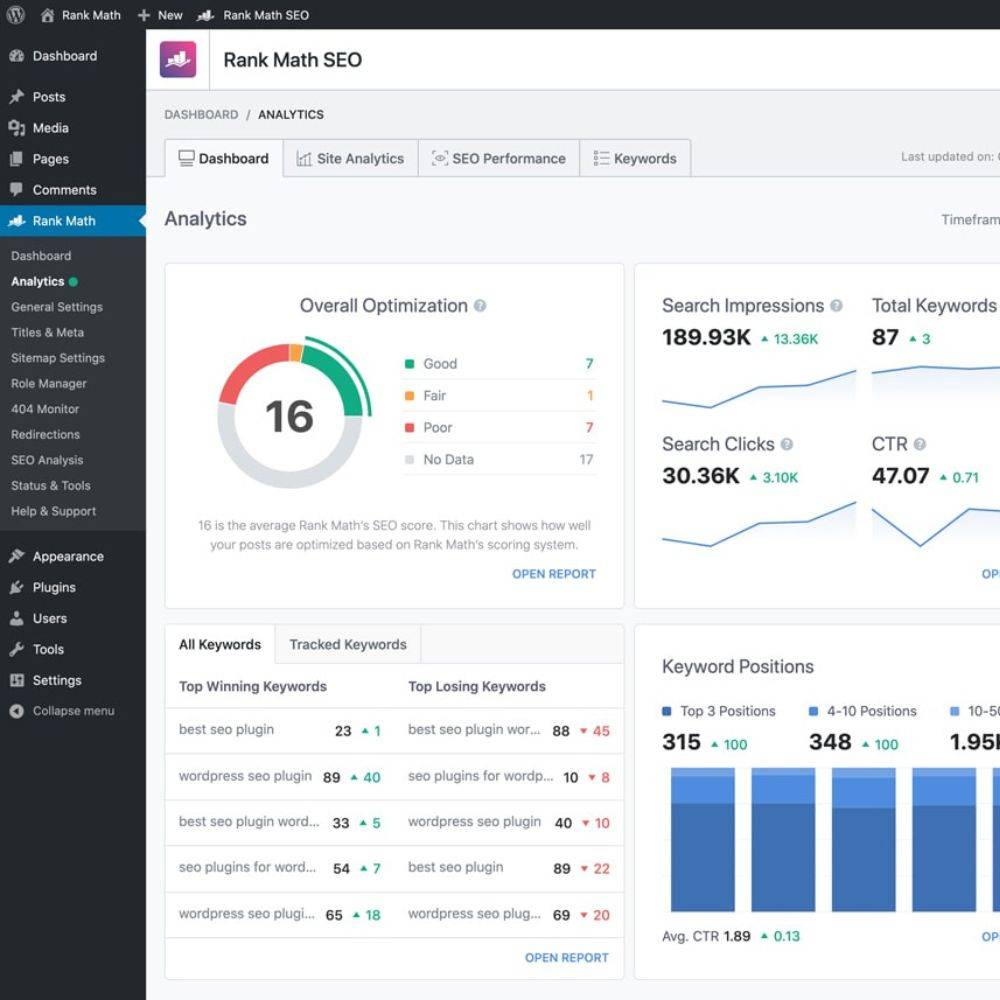Click the Avg. CTR 1.89 value
1000x1000 pixels.
pyautogui.click(x=737, y=936)
